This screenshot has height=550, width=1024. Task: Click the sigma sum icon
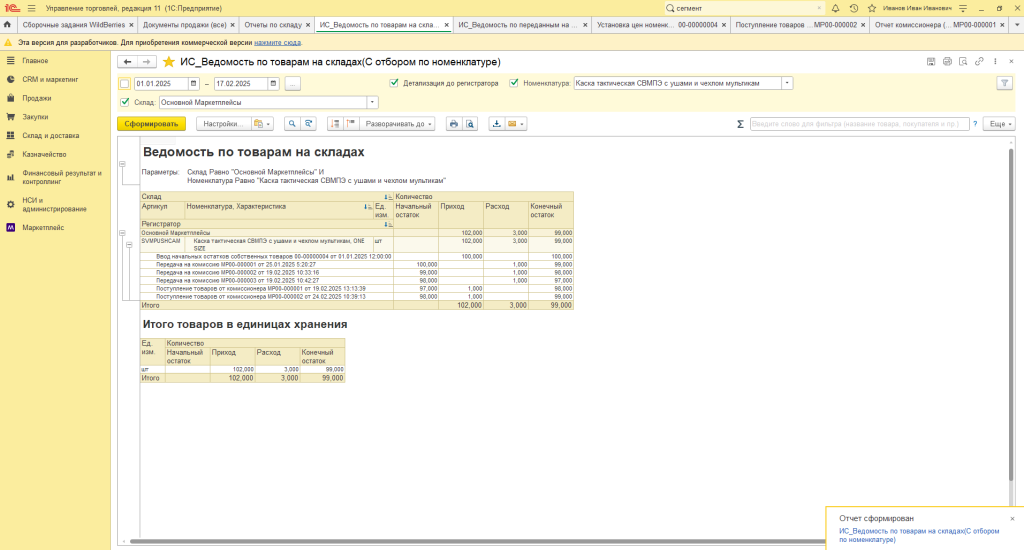pos(740,124)
